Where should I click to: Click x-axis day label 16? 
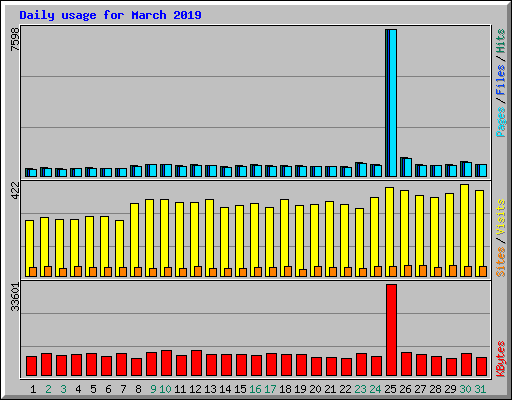[255, 389]
